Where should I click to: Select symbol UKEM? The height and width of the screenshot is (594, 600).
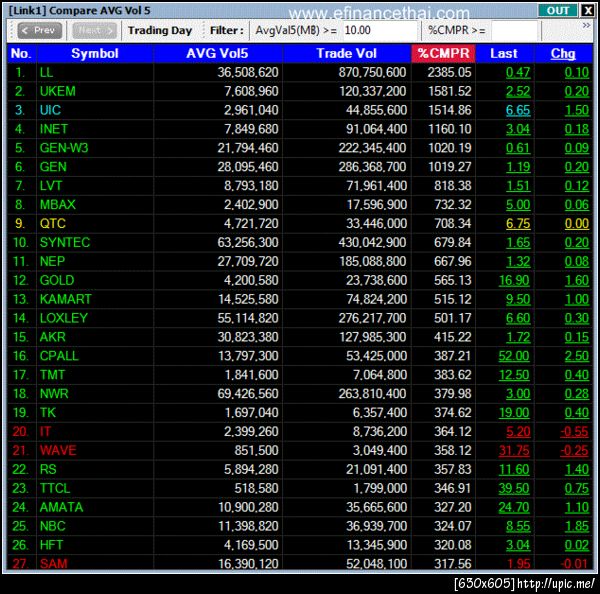click(x=57, y=91)
